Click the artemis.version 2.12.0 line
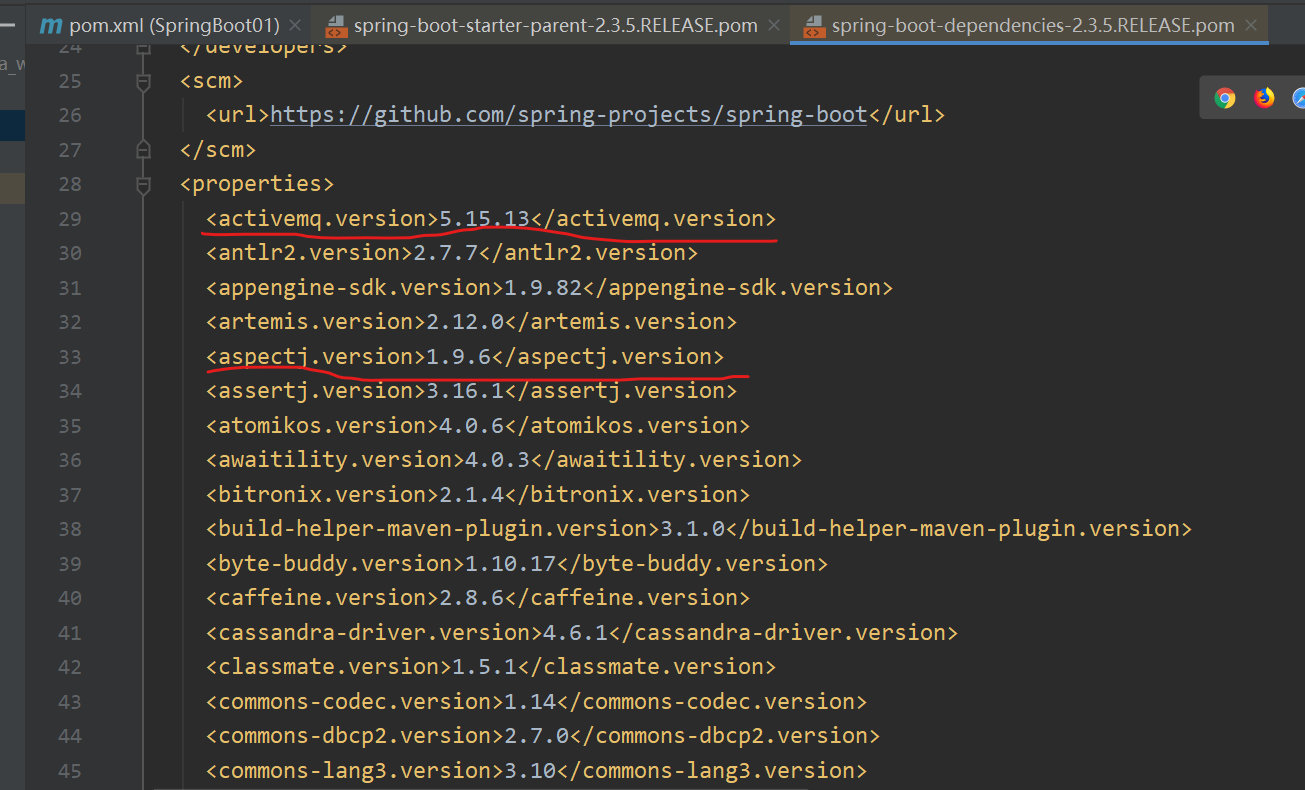The width and height of the screenshot is (1305, 790). coord(471,321)
